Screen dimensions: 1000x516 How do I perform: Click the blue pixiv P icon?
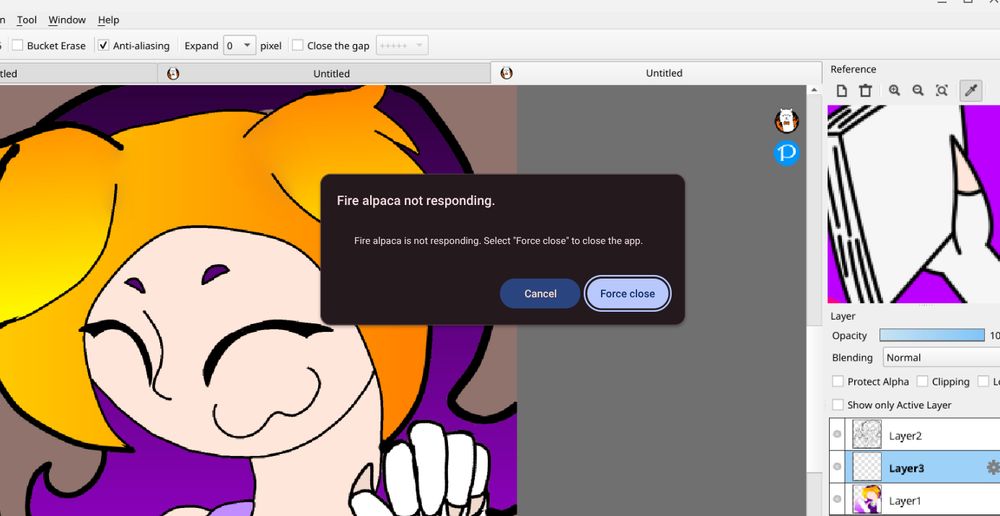(786, 153)
